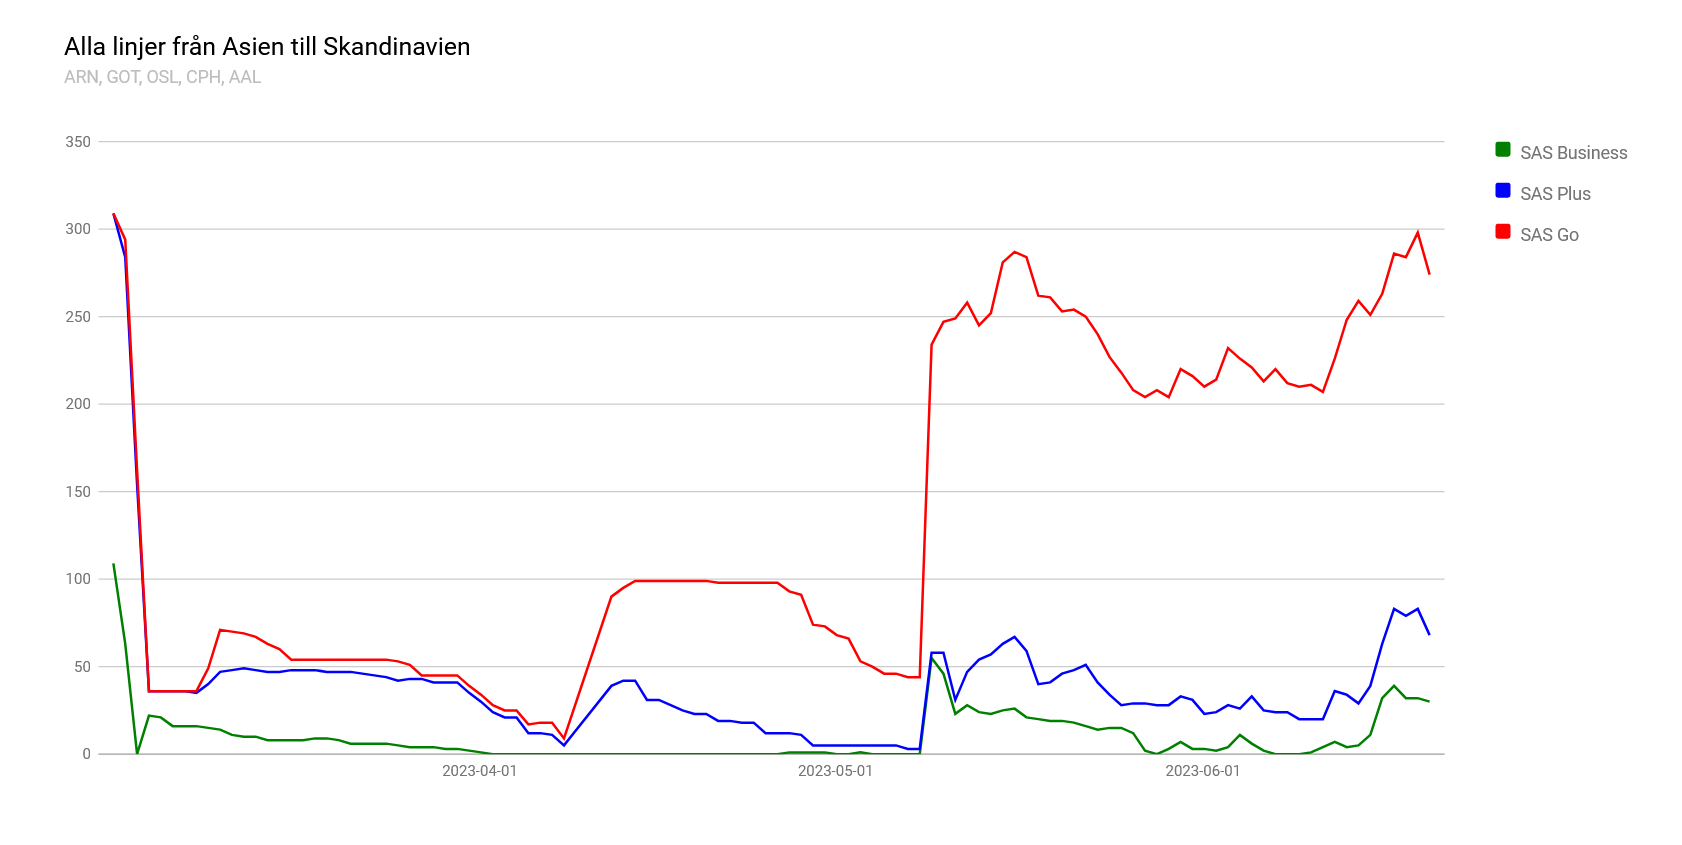
Task: Click the blue SAS Plus legend swatch
Action: [x=1502, y=191]
